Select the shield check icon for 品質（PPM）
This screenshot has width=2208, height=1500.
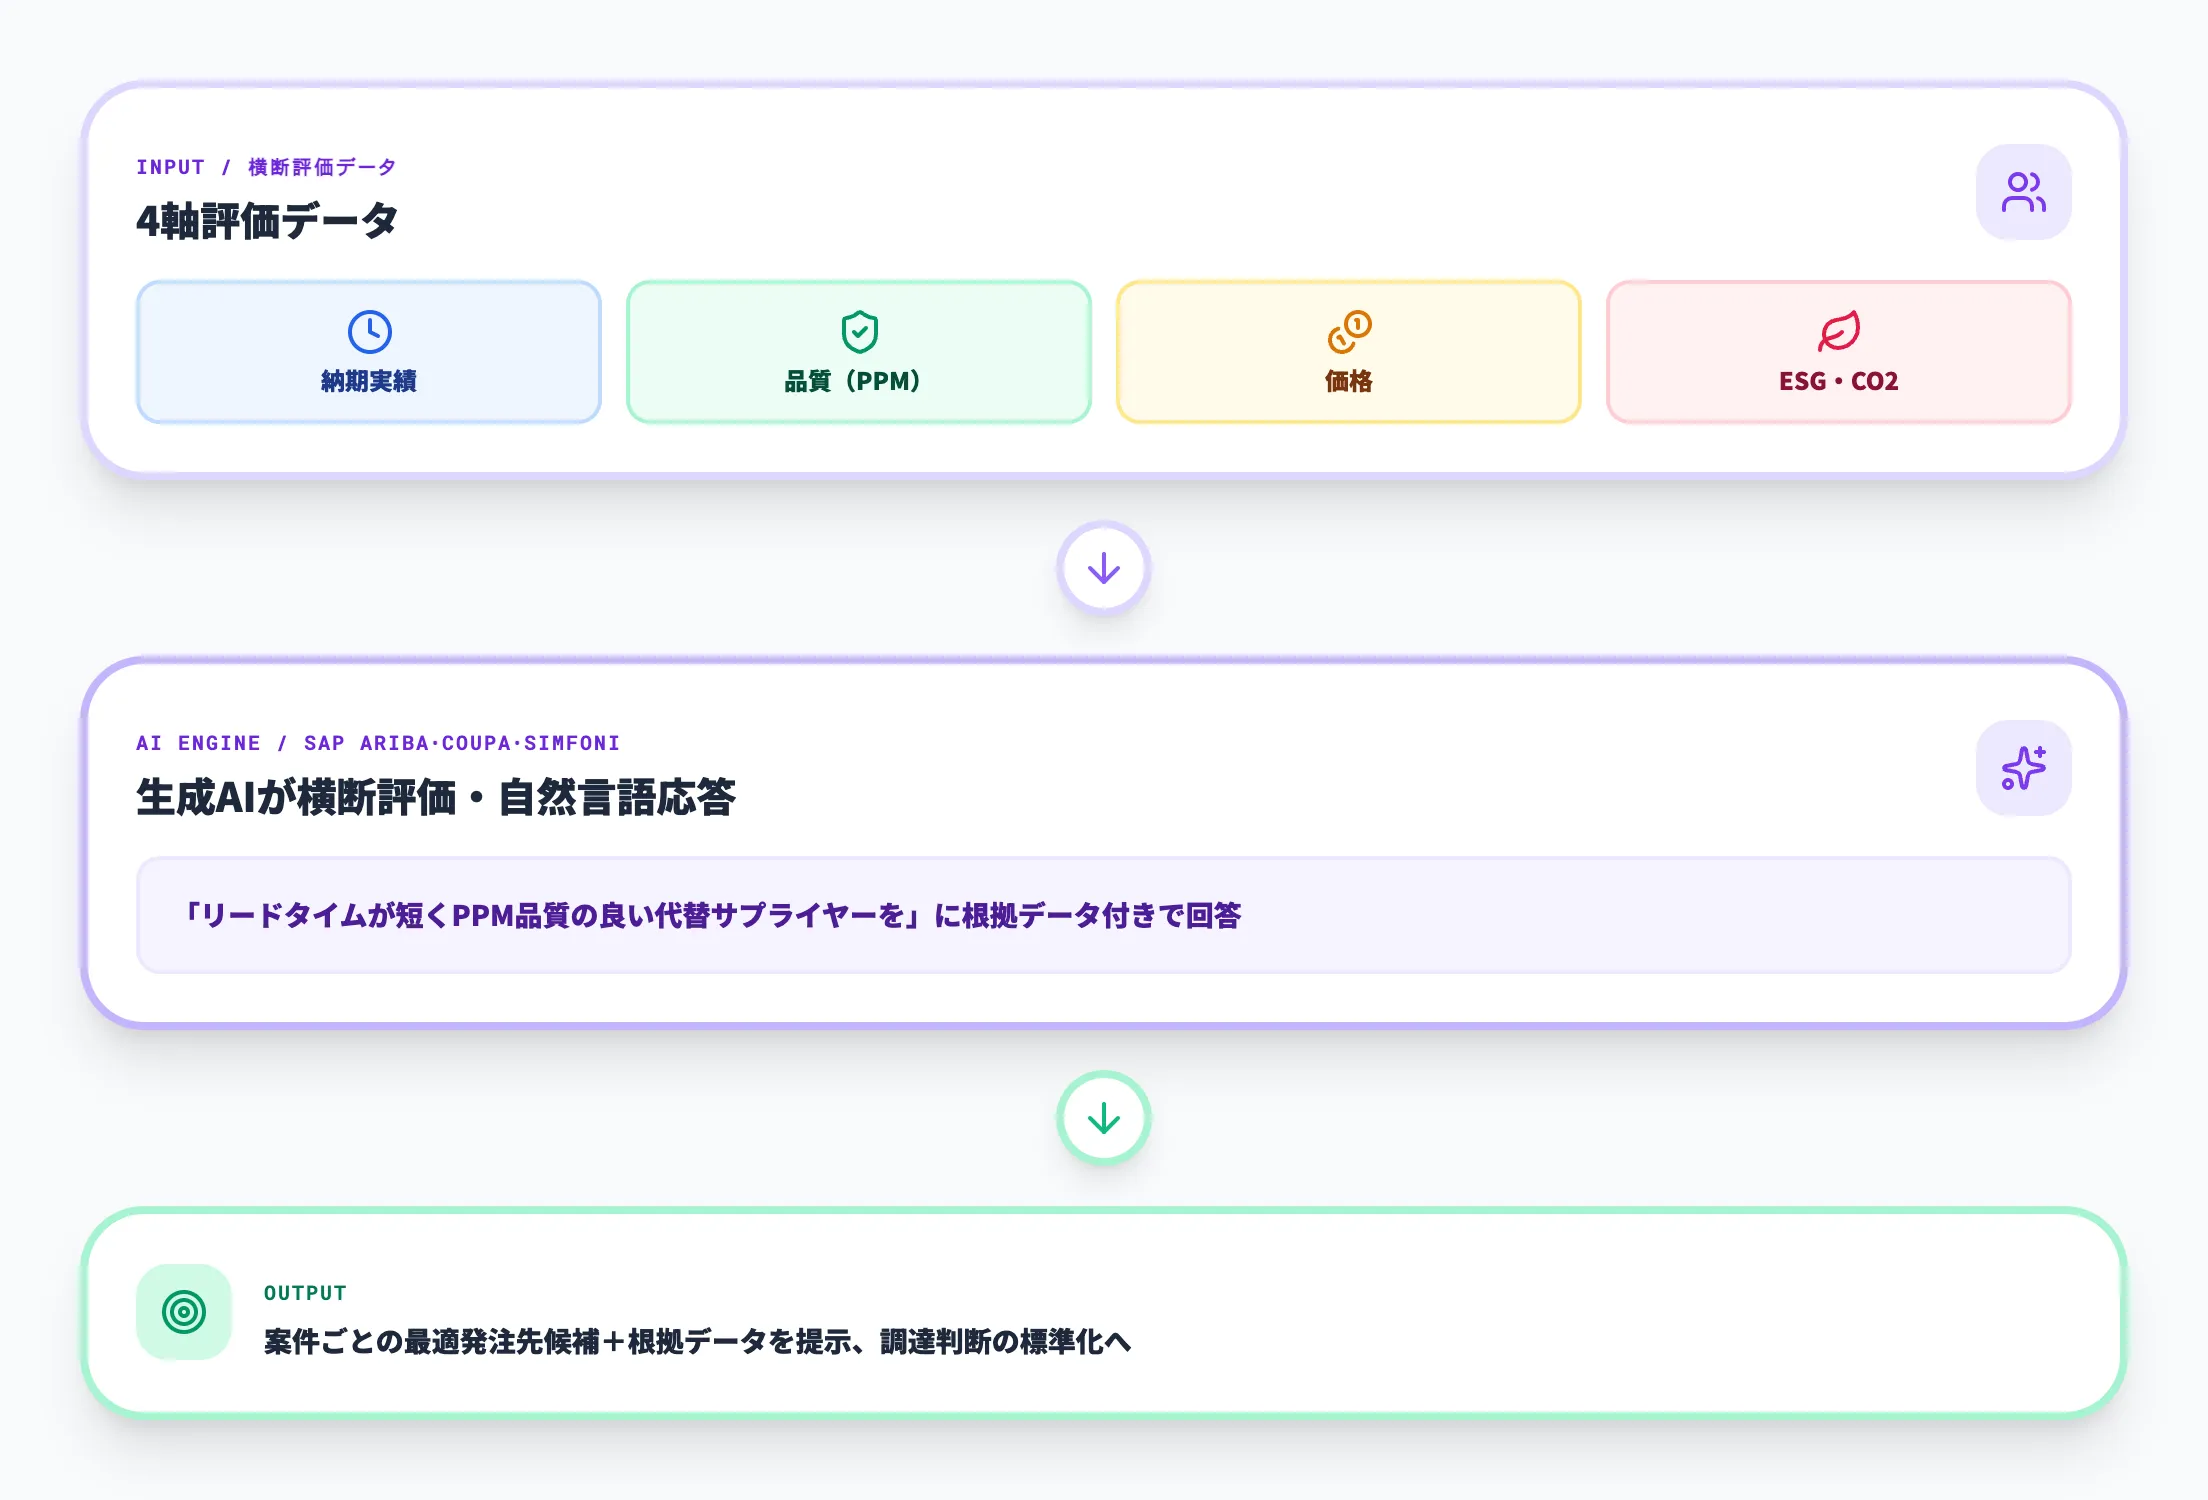click(858, 330)
